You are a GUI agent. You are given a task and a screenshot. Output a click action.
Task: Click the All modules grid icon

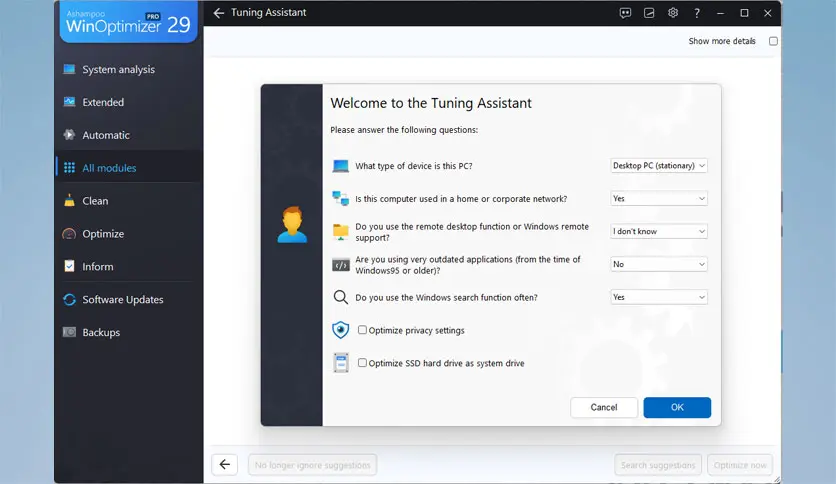pos(69,168)
